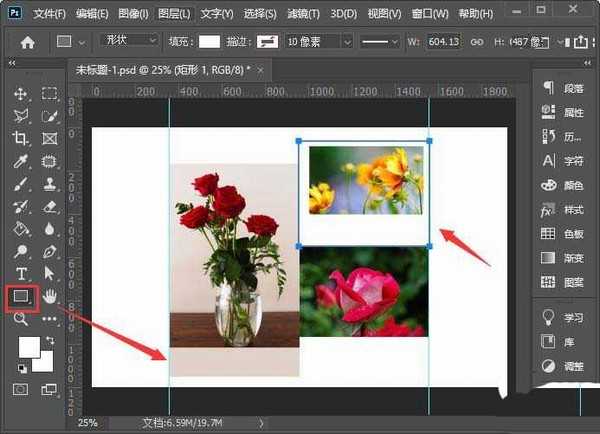Open the 字符 character panel
The width and height of the screenshot is (600, 434).
565,160
